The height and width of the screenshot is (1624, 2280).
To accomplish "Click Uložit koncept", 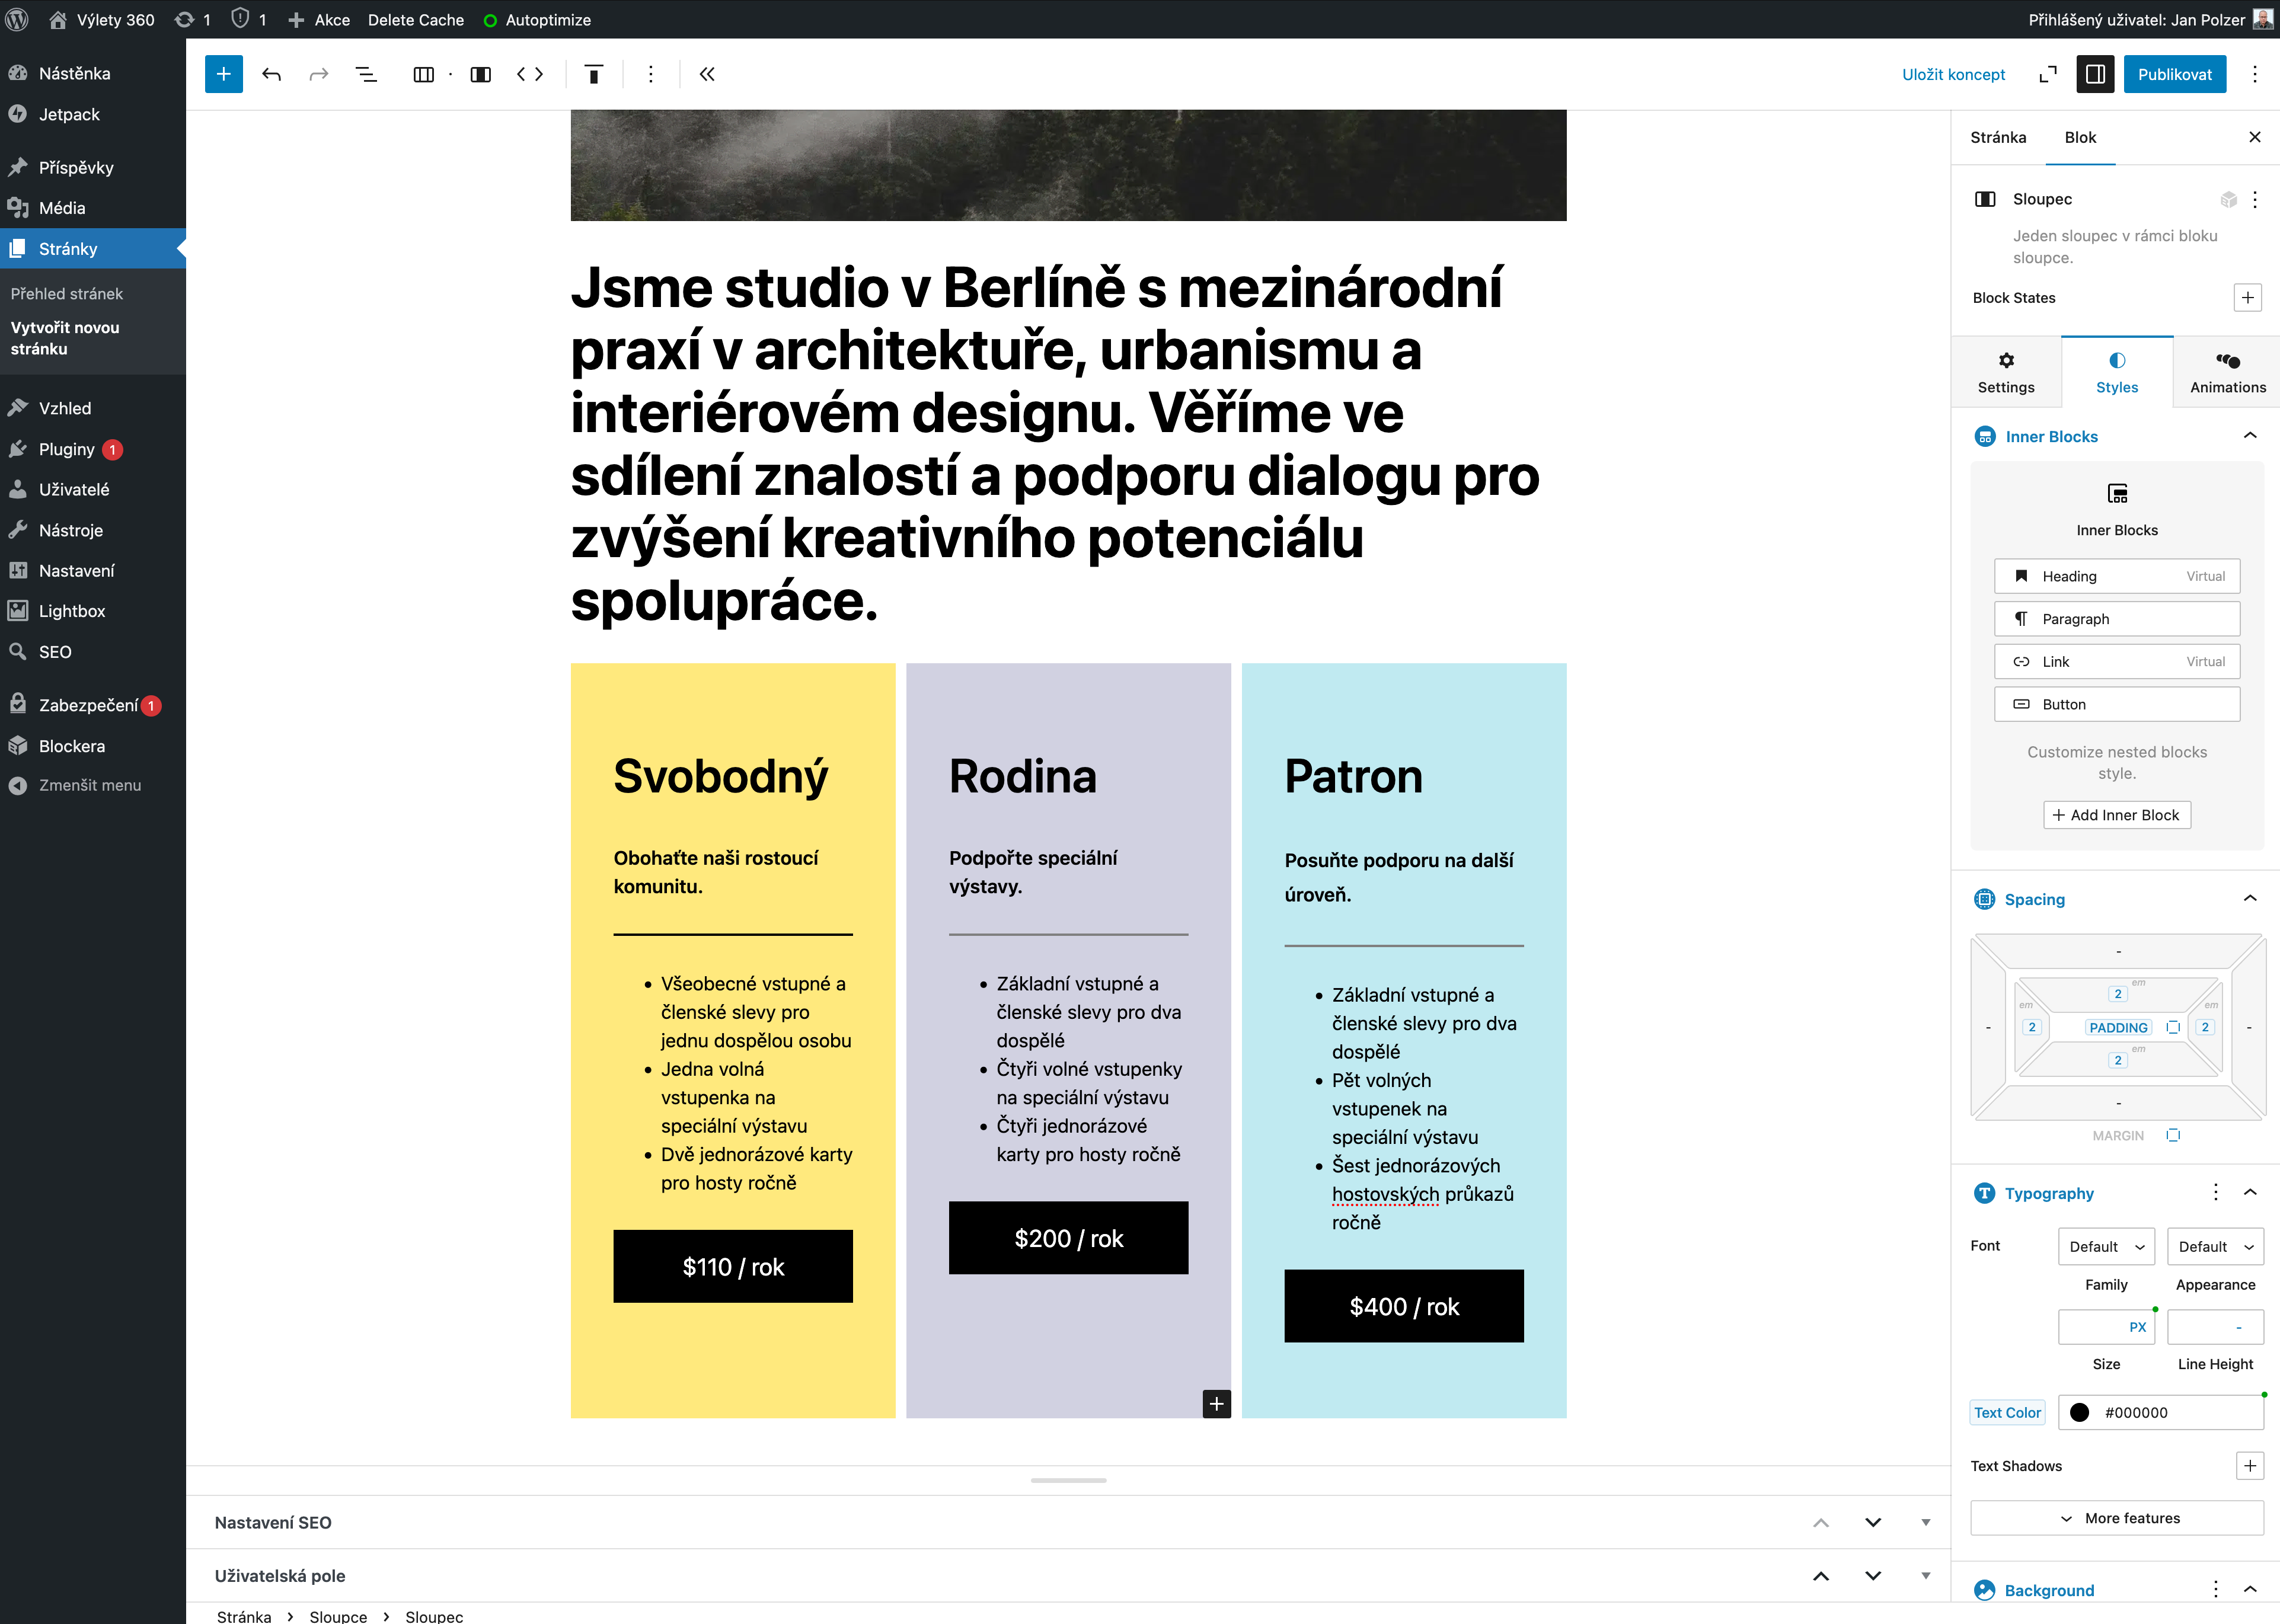I will click(x=1953, y=74).
